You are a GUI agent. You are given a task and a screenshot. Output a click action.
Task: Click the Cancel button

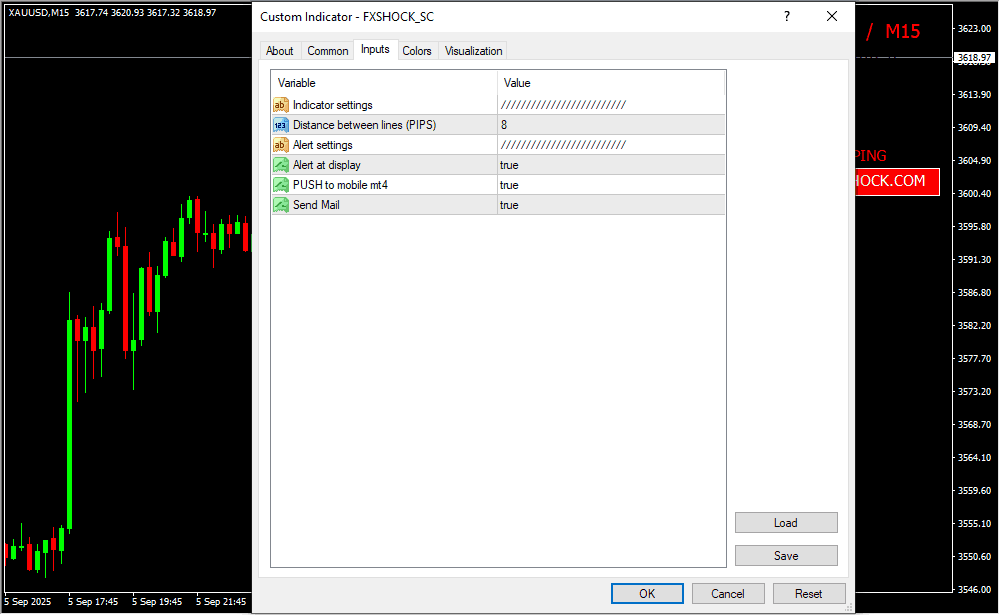pos(728,593)
